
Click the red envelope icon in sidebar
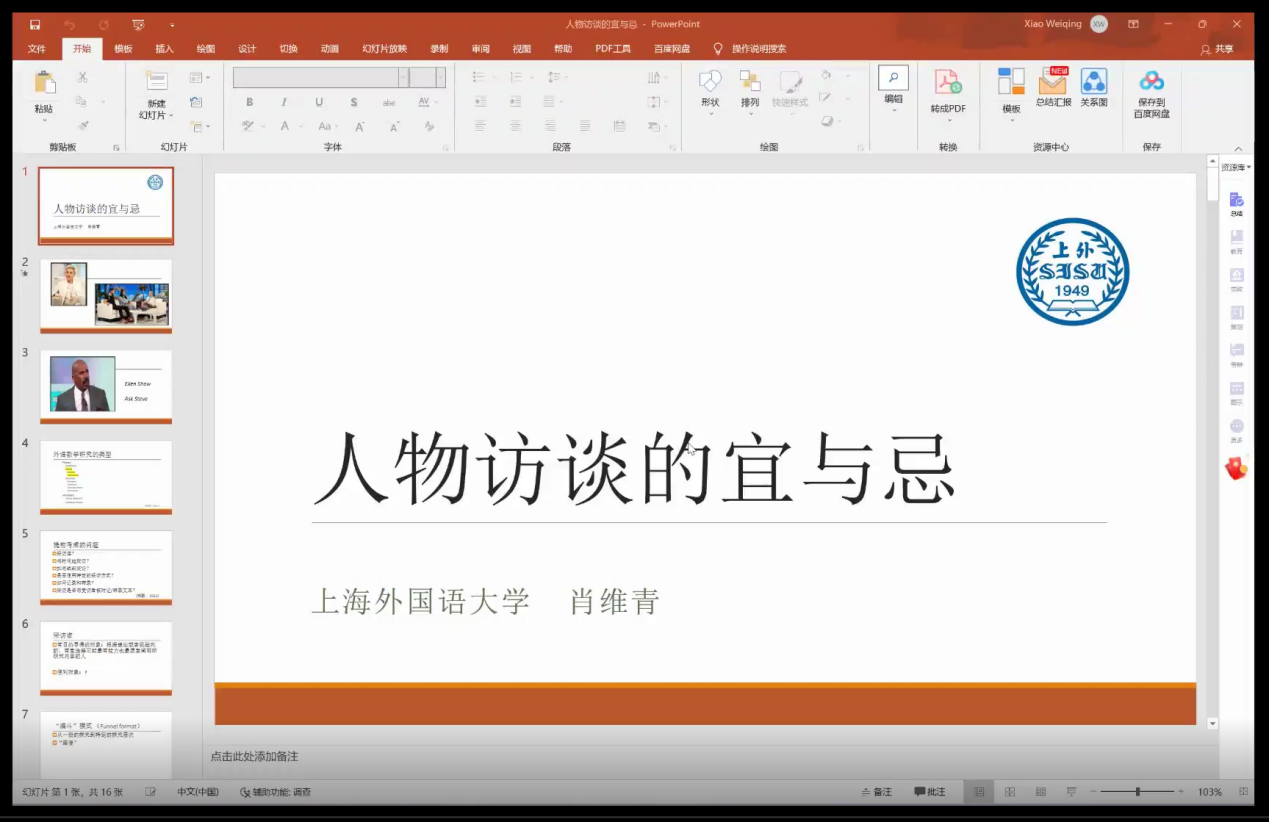click(1236, 468)
